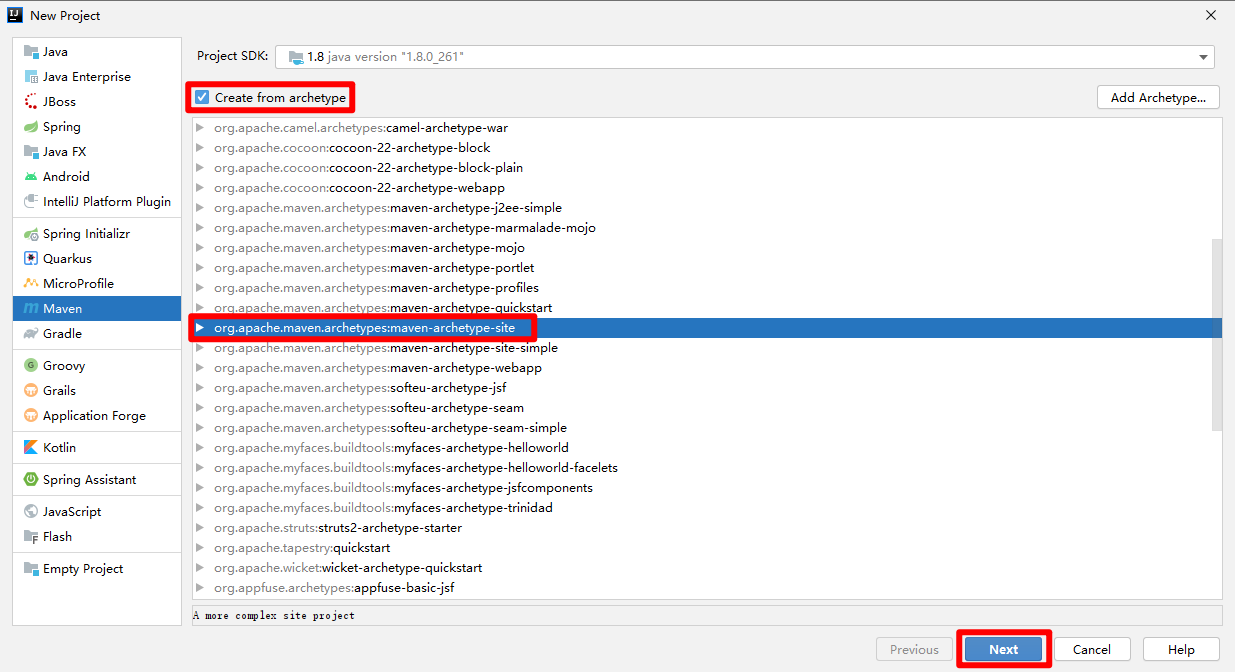This screenshot has width=1235, height=672.
Task: Close the New Project dialog
Action: [x=1210, y=15]
